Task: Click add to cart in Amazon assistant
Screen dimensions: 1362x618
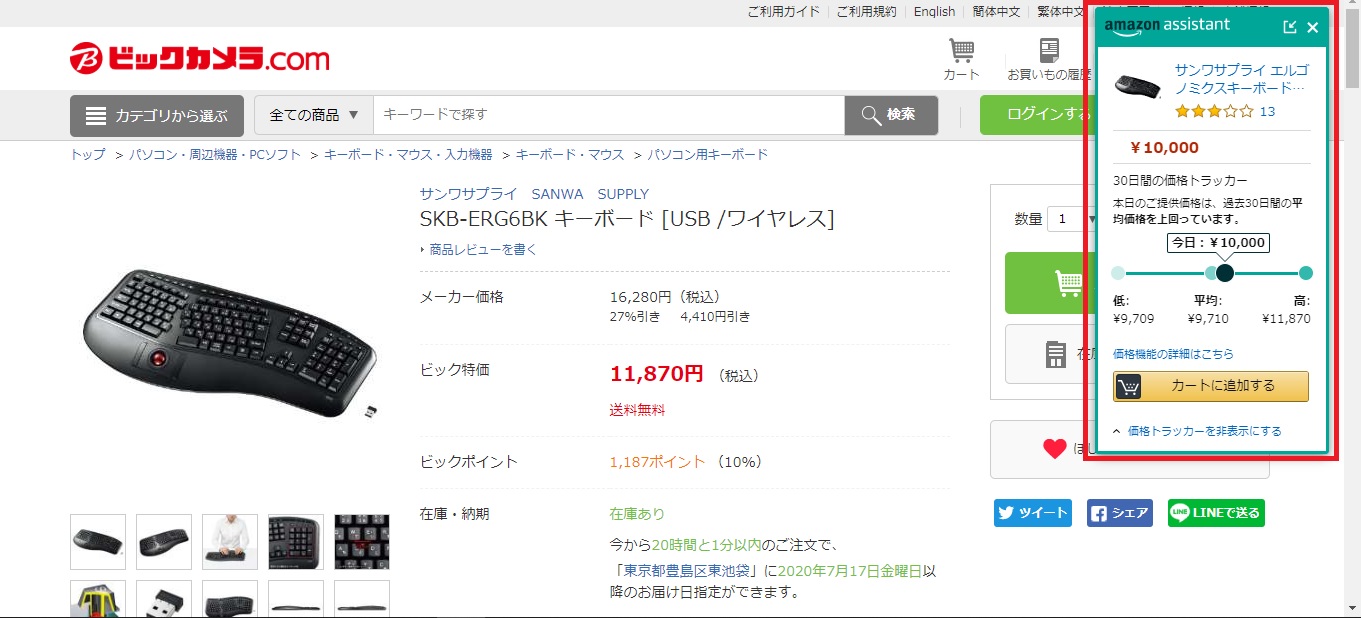Action: coord(1210,386)
